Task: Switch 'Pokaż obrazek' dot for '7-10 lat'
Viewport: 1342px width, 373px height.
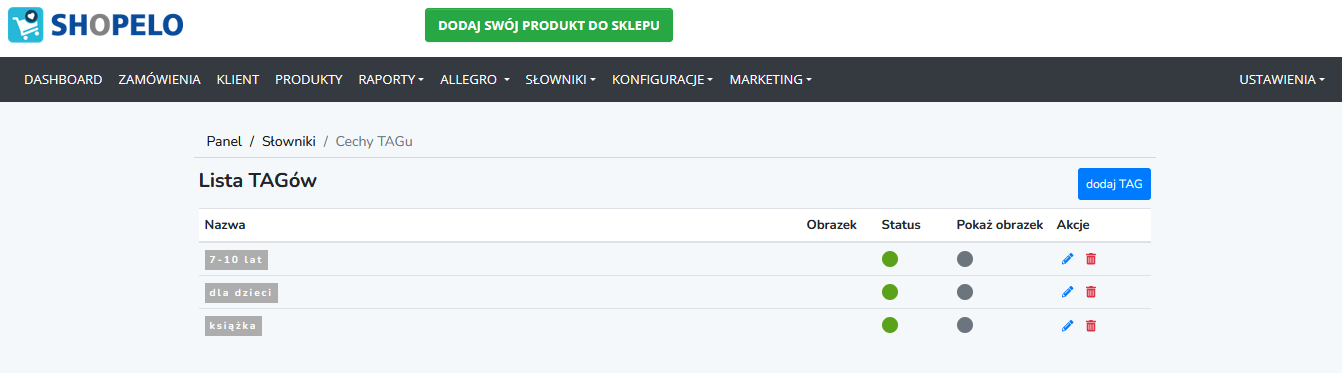Action: tap(965, 259)
